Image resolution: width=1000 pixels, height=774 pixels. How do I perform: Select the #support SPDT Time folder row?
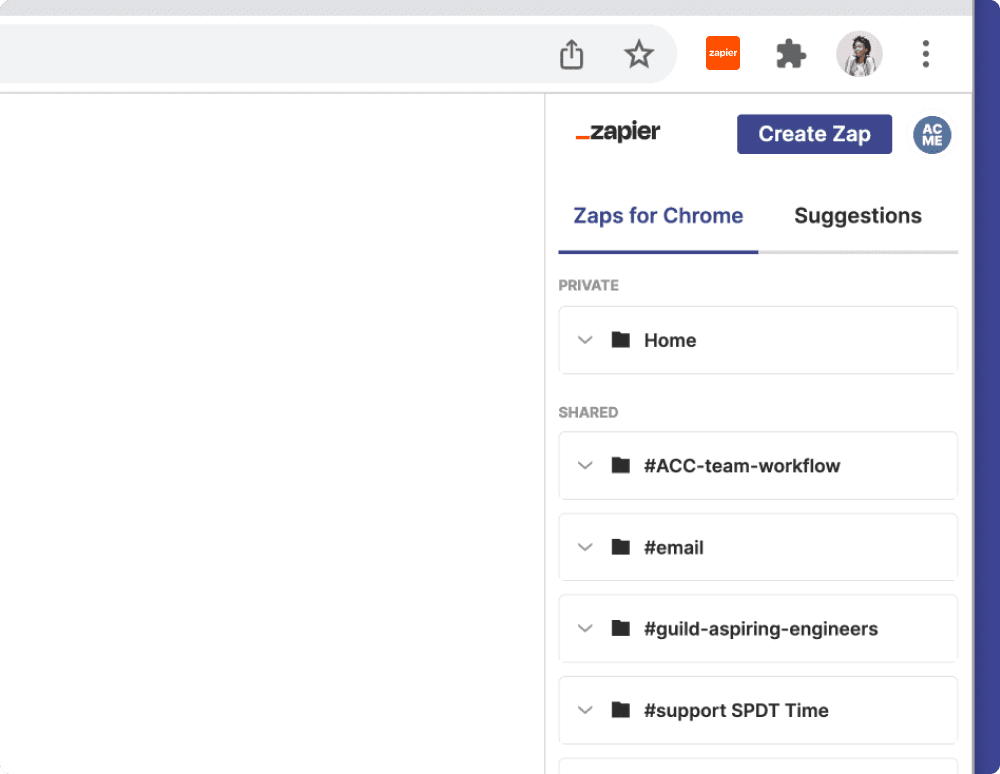coord(758,710)
